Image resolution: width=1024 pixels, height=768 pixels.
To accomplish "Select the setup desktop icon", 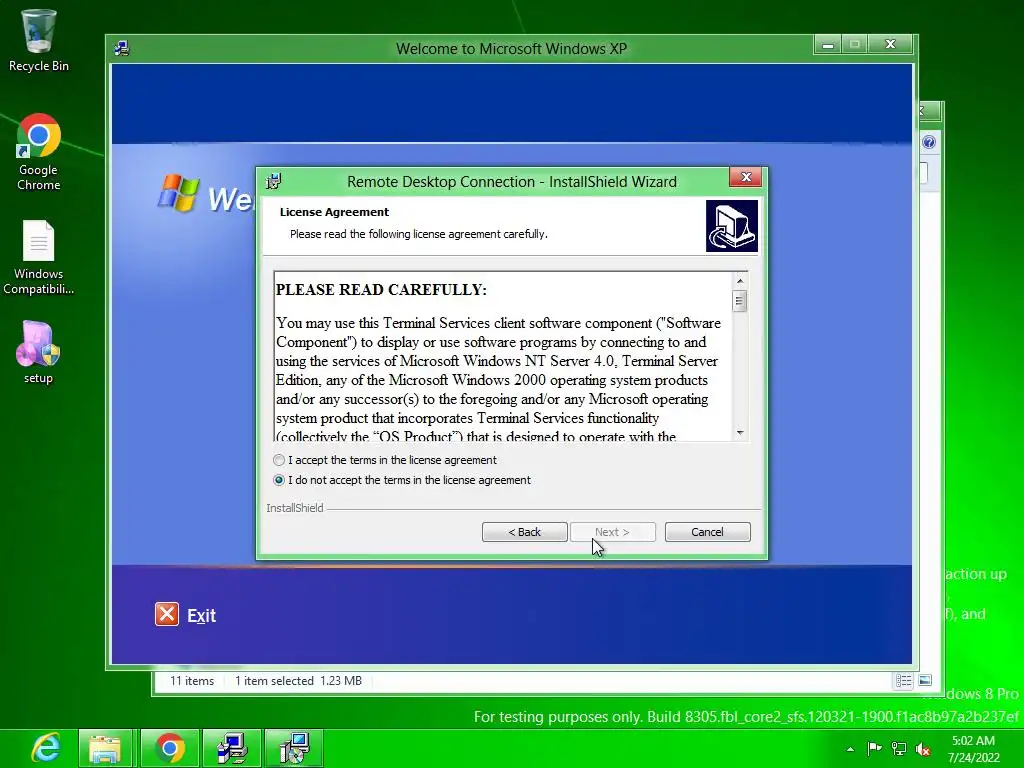I will [x=39, y=353].
